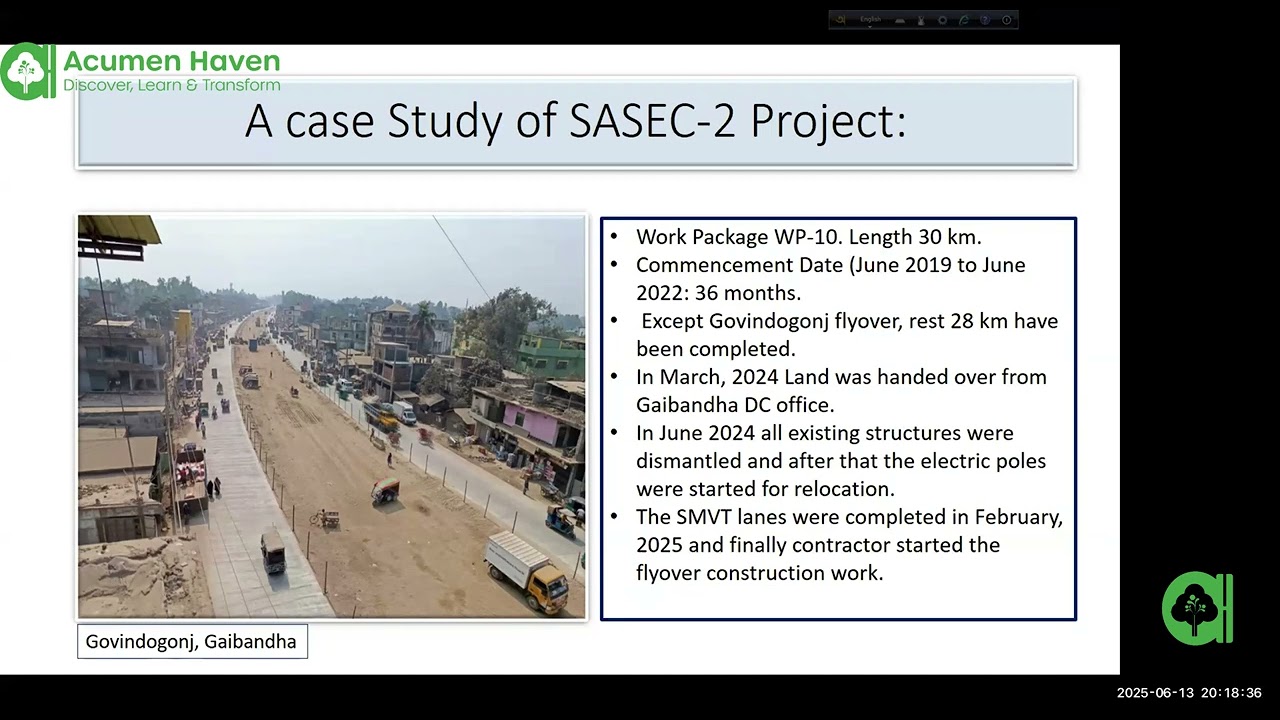Open the English language dropdown in top toolbar

click(871, 21)
